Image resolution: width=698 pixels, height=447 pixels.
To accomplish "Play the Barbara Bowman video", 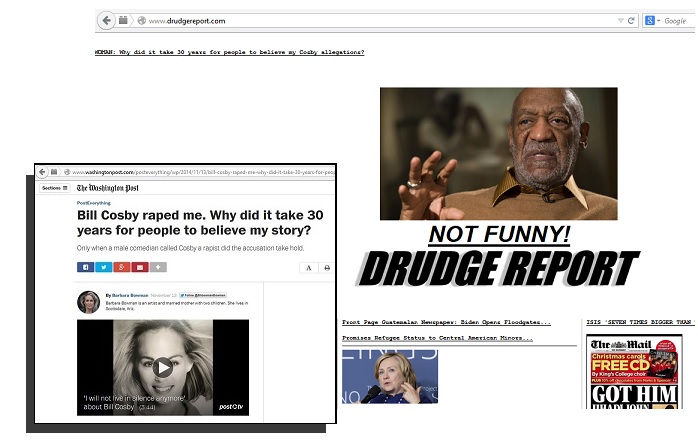I will click(x=162, y=366).
